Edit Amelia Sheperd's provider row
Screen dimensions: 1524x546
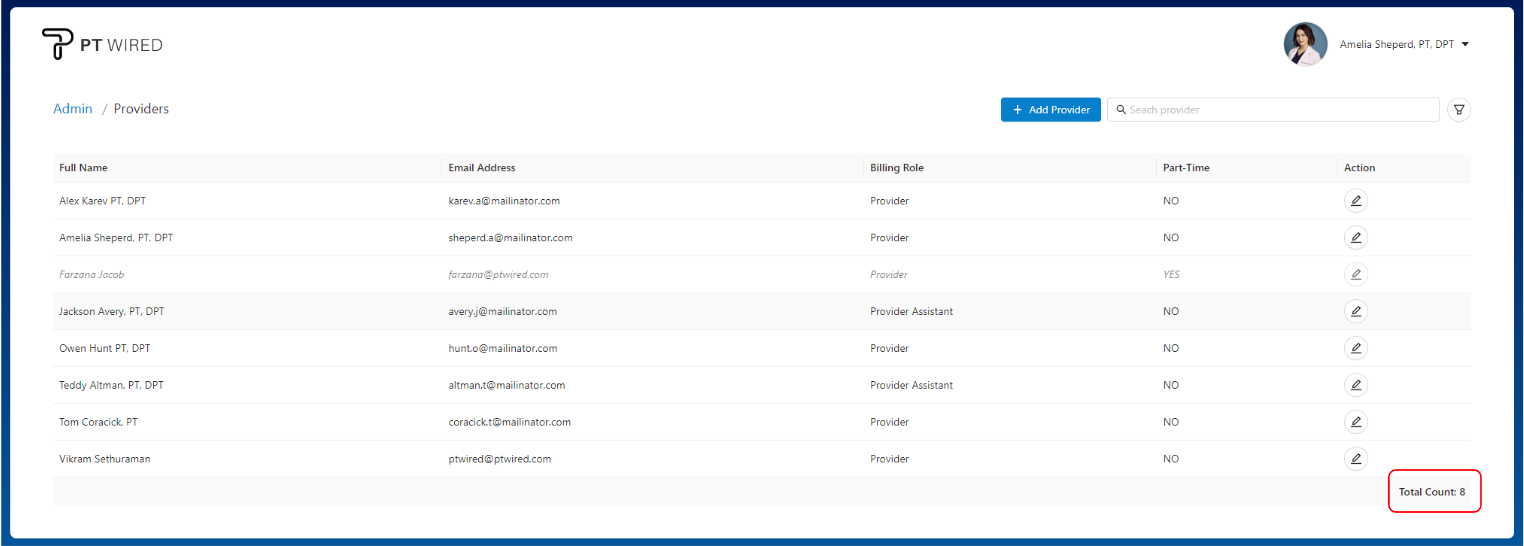[1355, 238]
